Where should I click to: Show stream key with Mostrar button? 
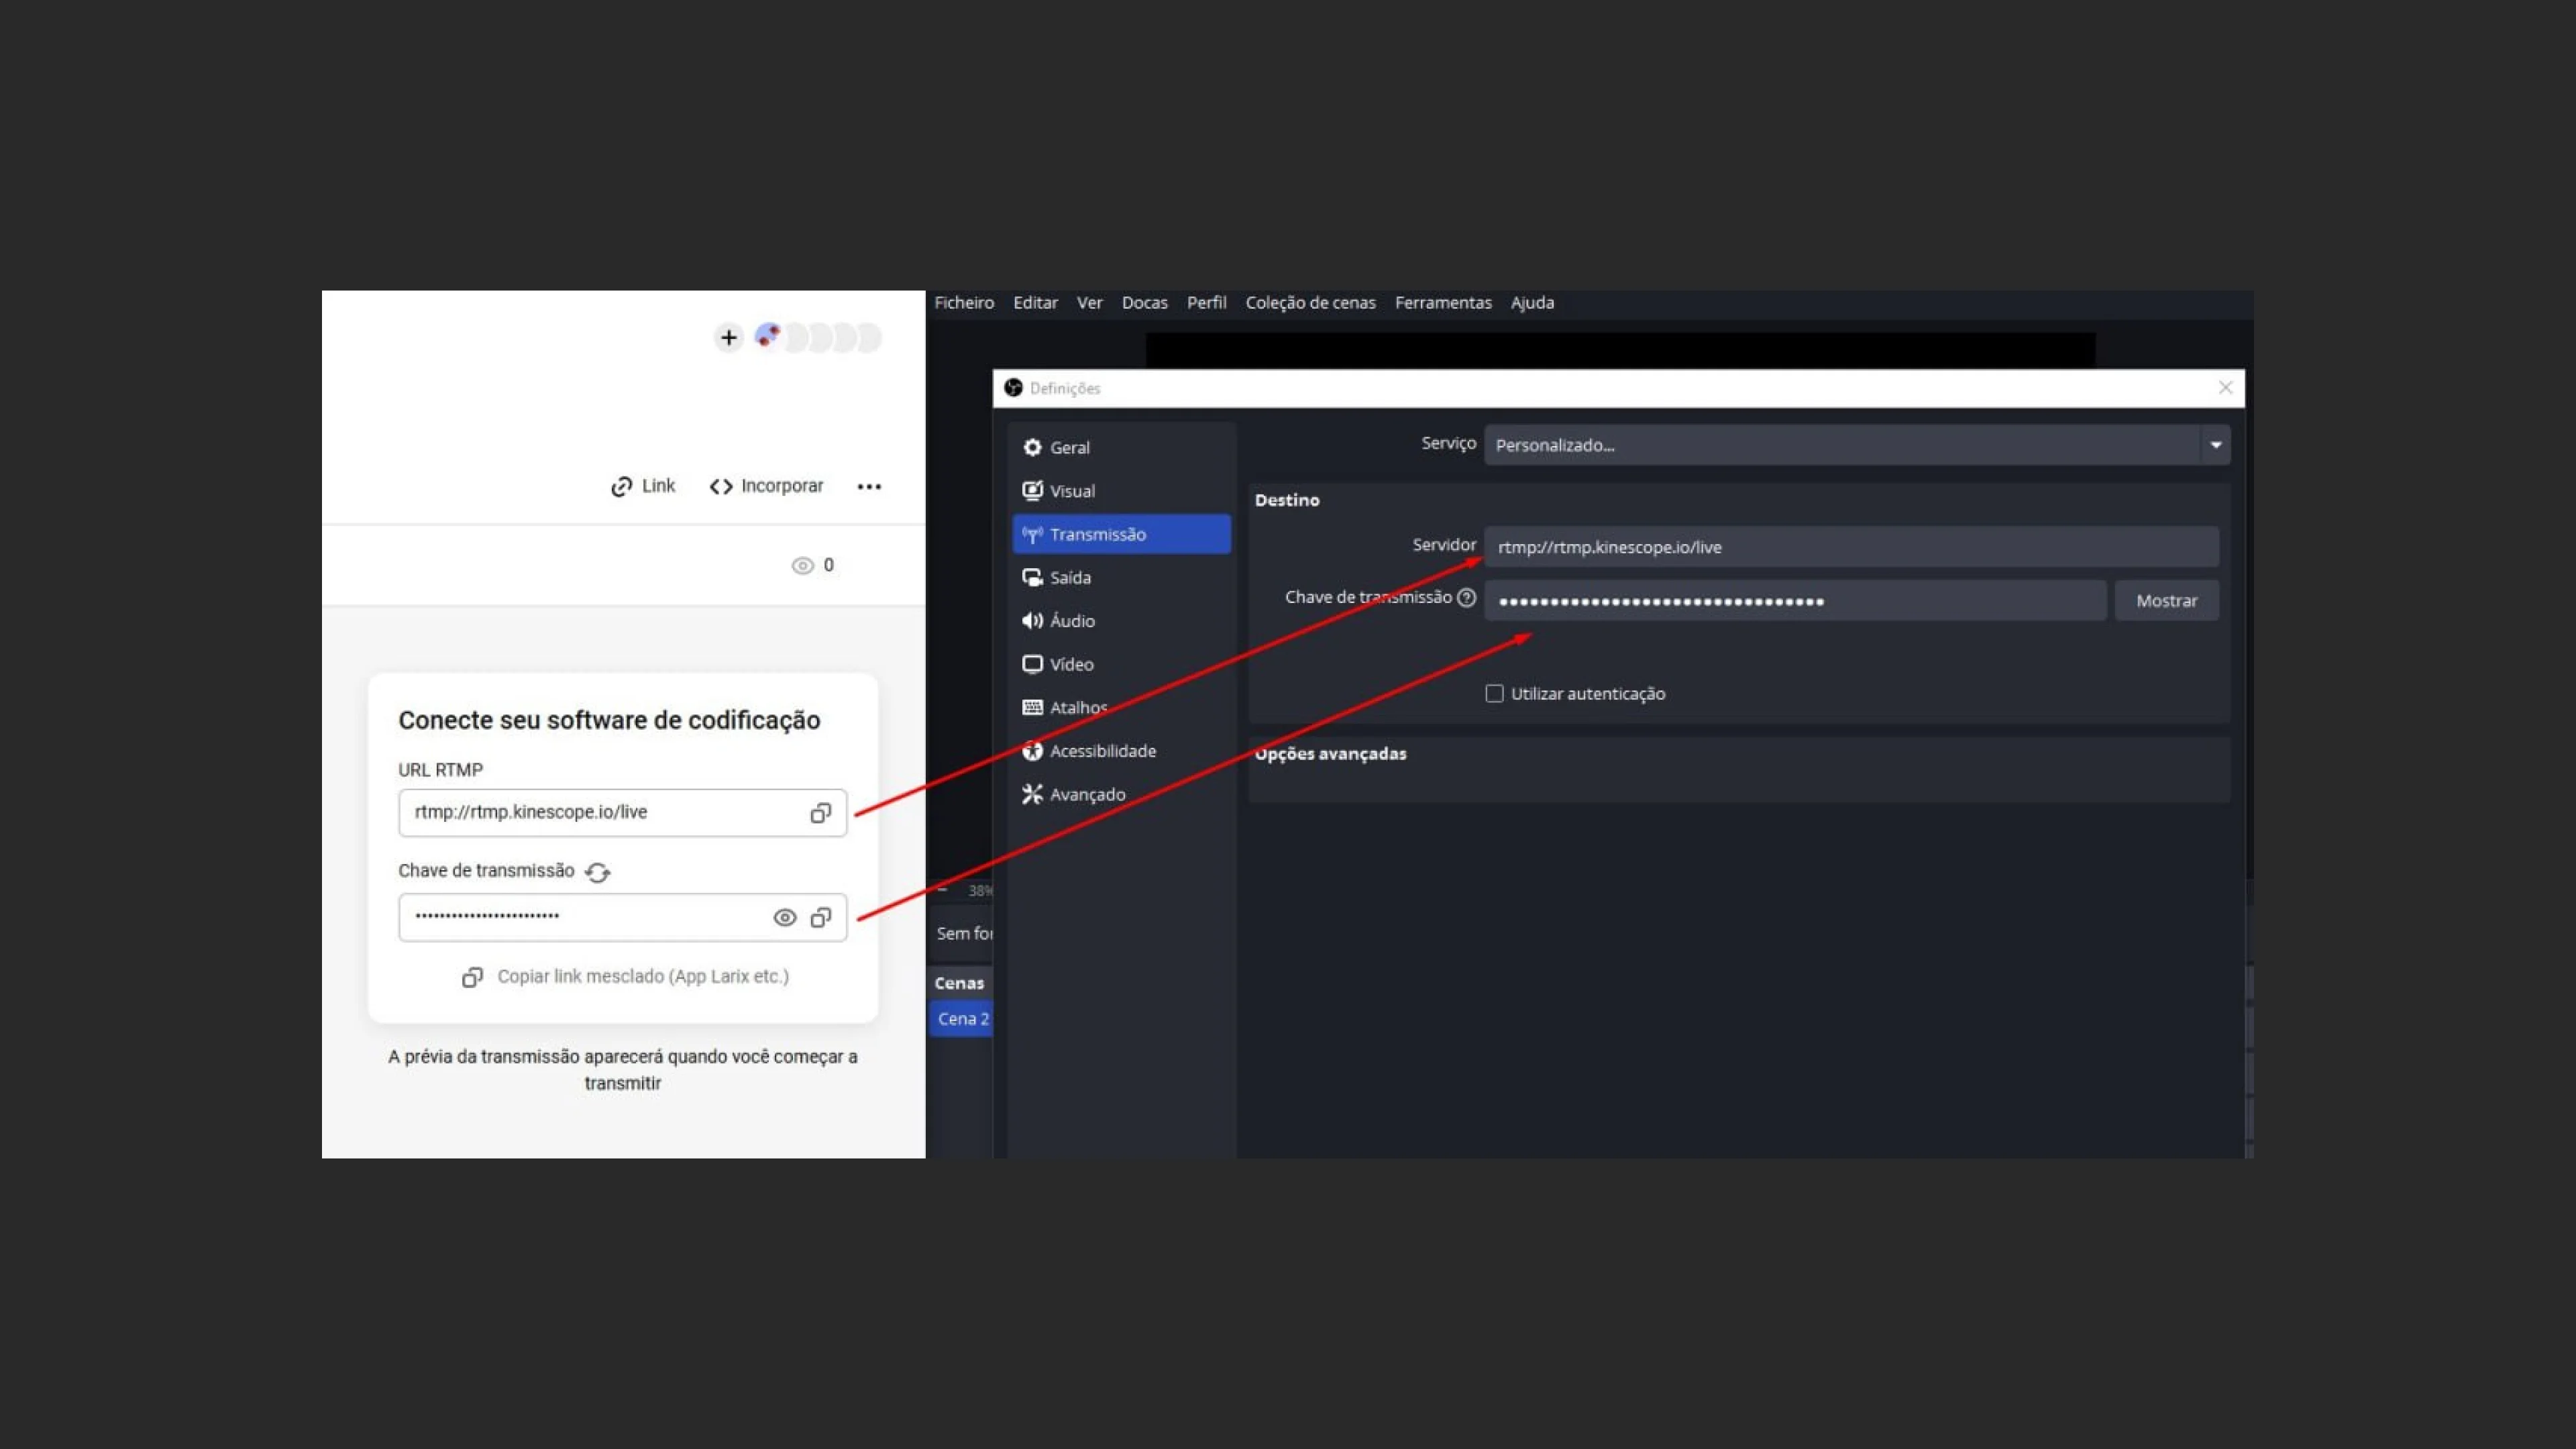pyautogui.click(x=2166, y=600)
